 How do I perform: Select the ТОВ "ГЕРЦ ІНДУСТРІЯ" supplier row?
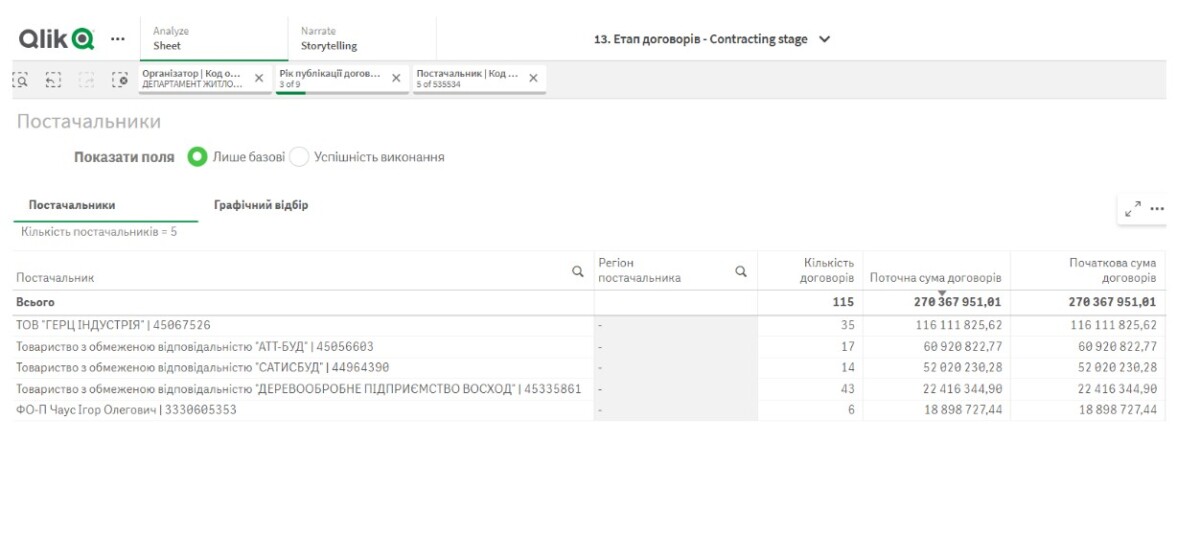114,325
